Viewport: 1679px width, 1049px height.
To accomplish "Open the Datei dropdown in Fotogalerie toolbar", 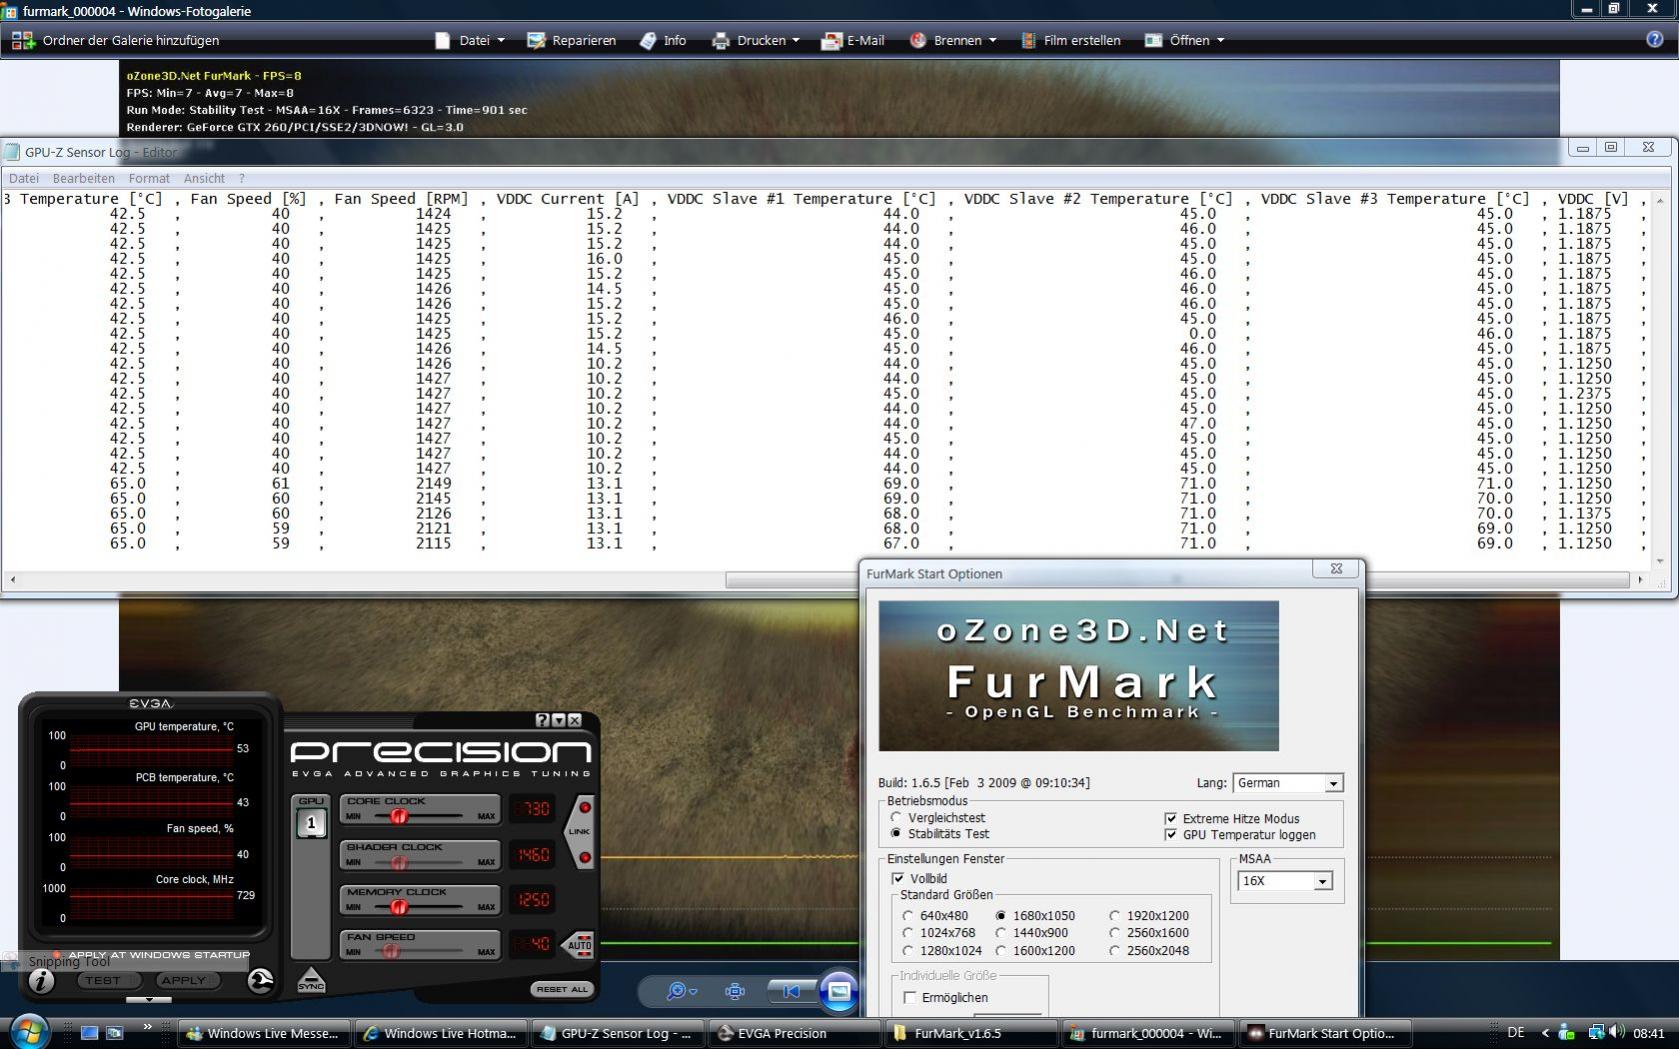I will click(x=470, y=40).
